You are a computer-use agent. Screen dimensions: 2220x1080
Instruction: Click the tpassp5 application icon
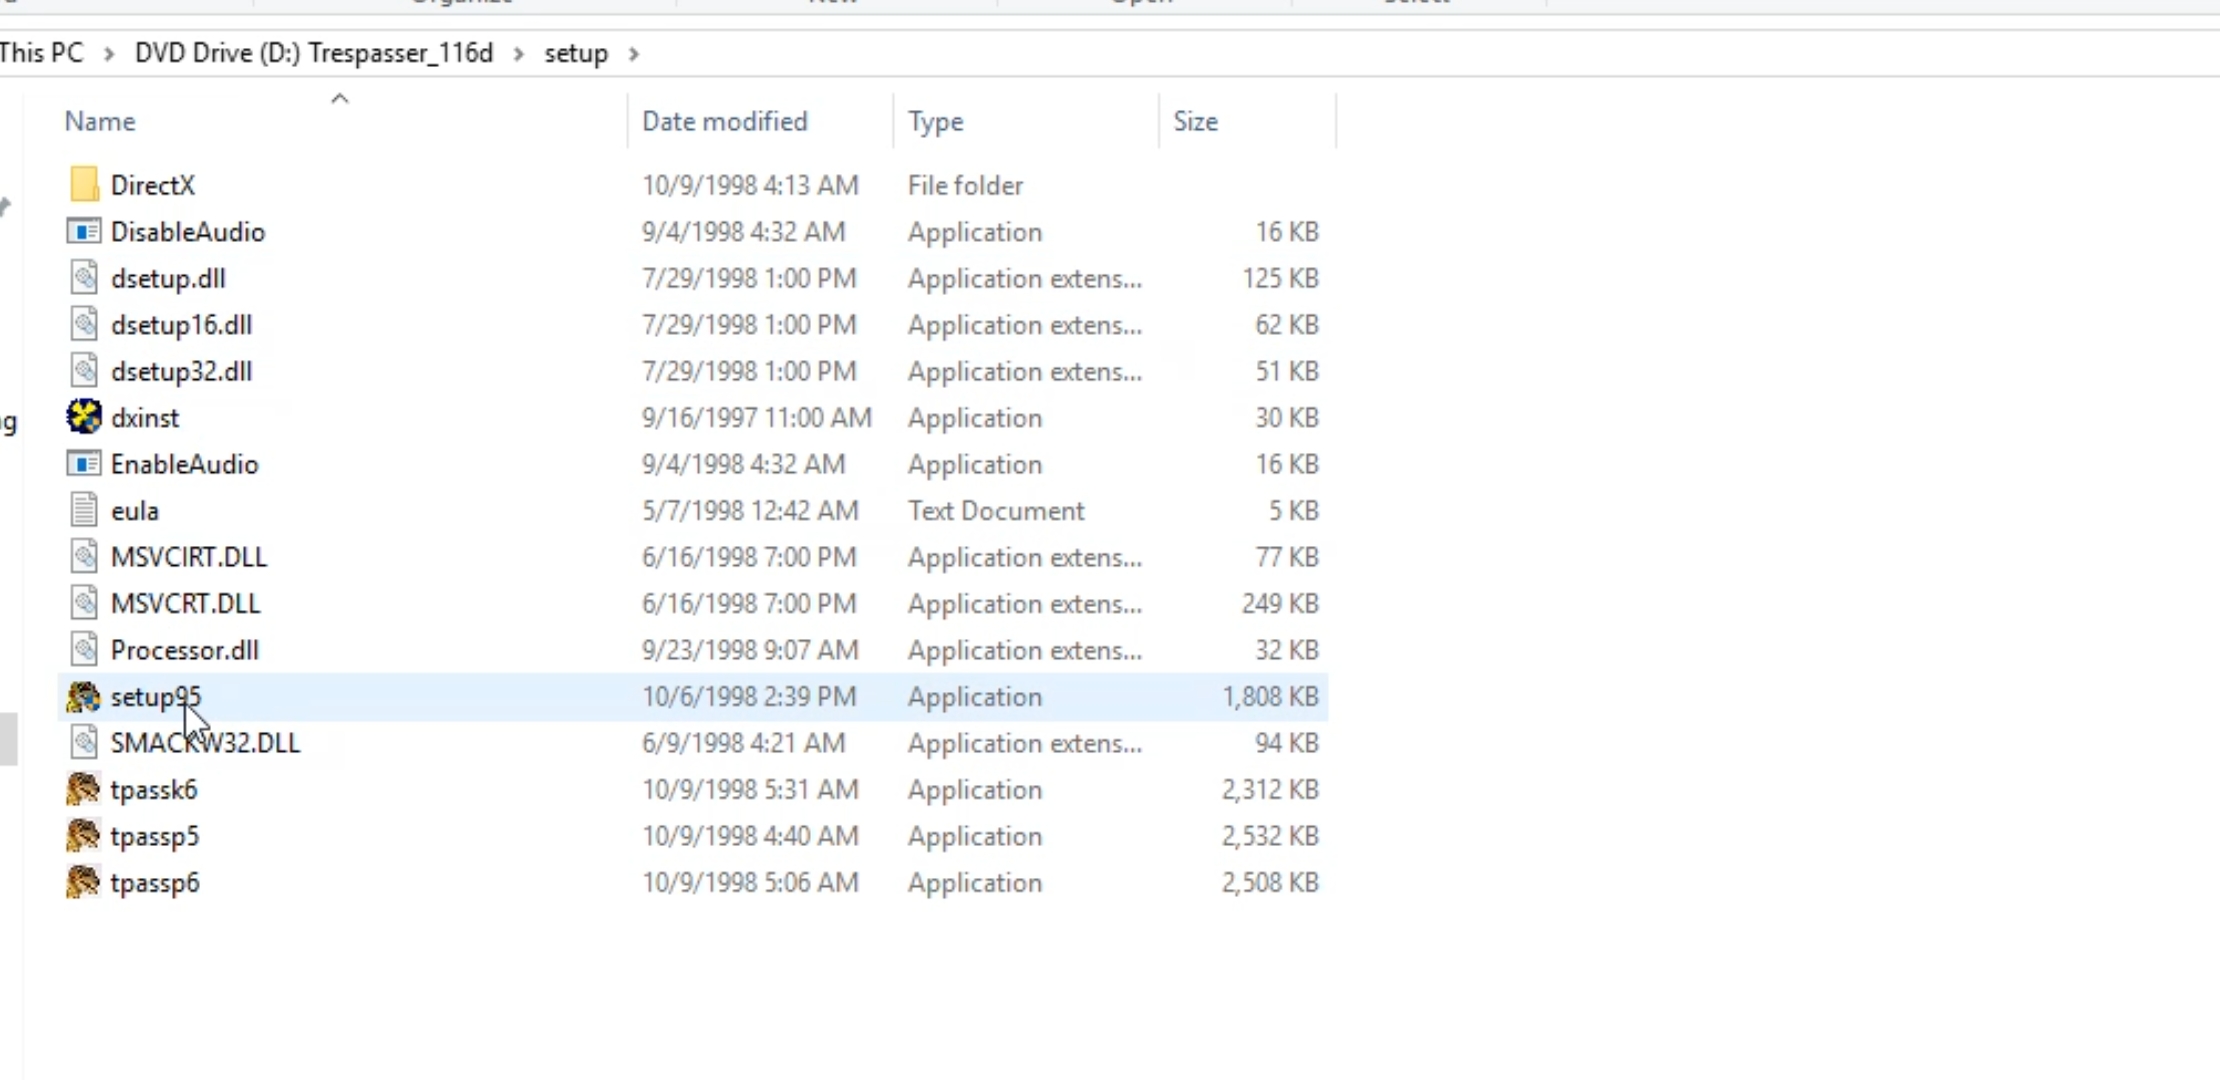pos(84,836)
